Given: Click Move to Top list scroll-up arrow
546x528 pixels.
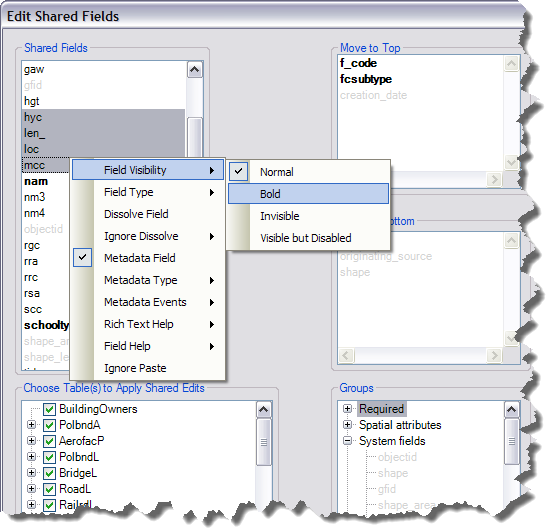Looking at the screenshot, I should pos(512,63).
